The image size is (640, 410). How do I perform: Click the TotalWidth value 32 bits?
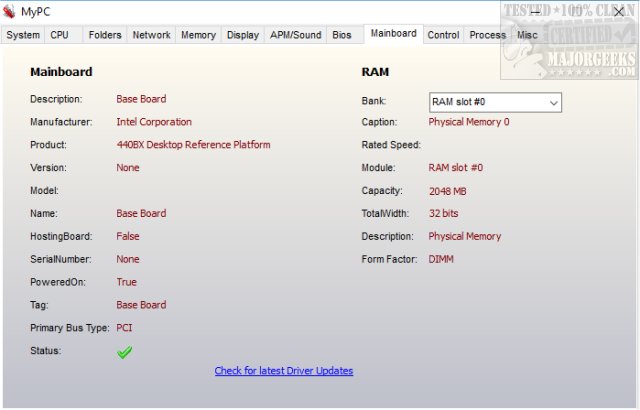click(x=443, y=213)
